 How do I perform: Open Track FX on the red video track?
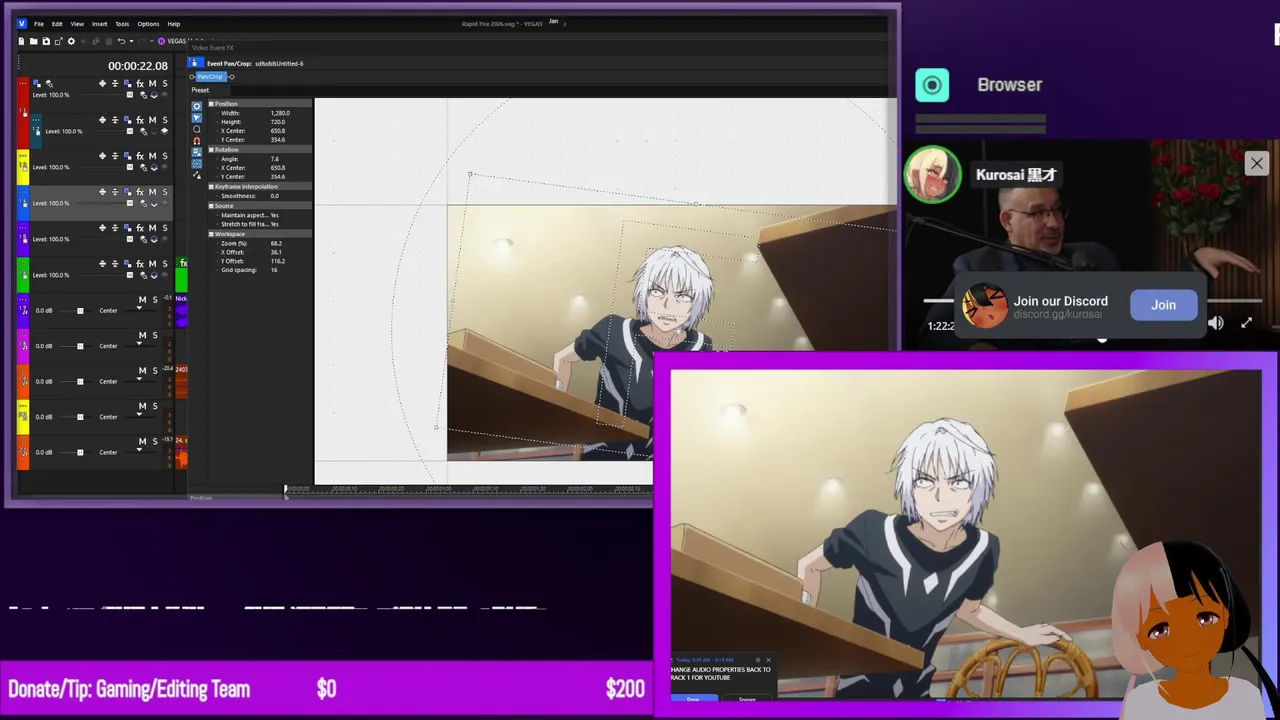click(140, 83)
